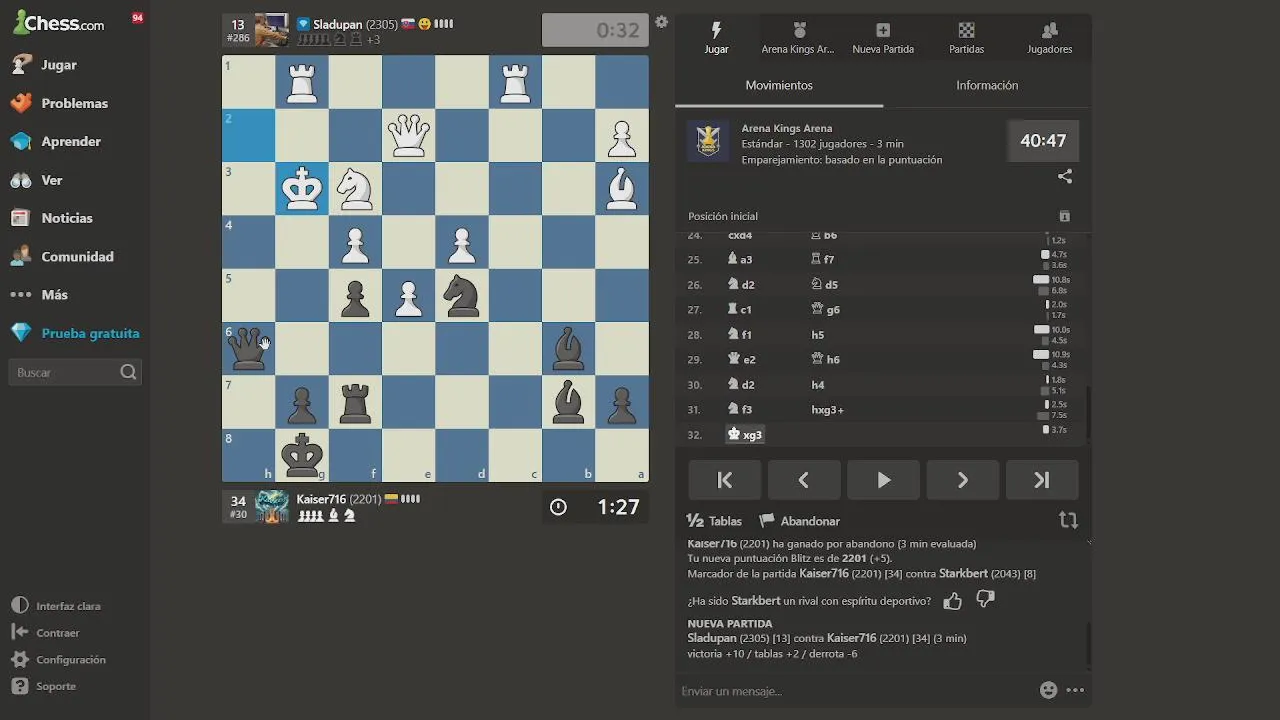Expand the Más menu
Viewport: 1280px width, 720px height.
click(x=54, y=295)
